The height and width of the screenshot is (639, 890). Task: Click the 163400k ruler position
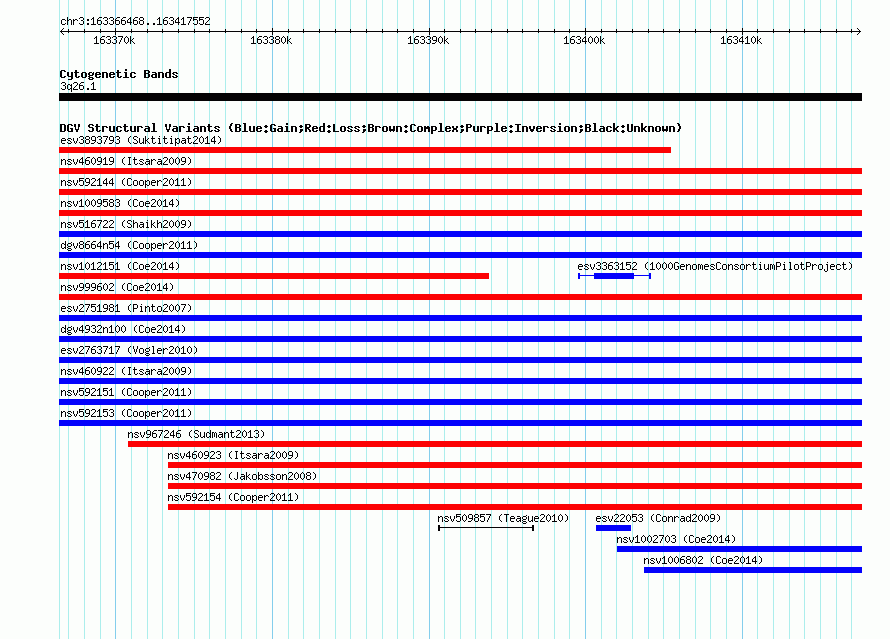tap(584, 40)
